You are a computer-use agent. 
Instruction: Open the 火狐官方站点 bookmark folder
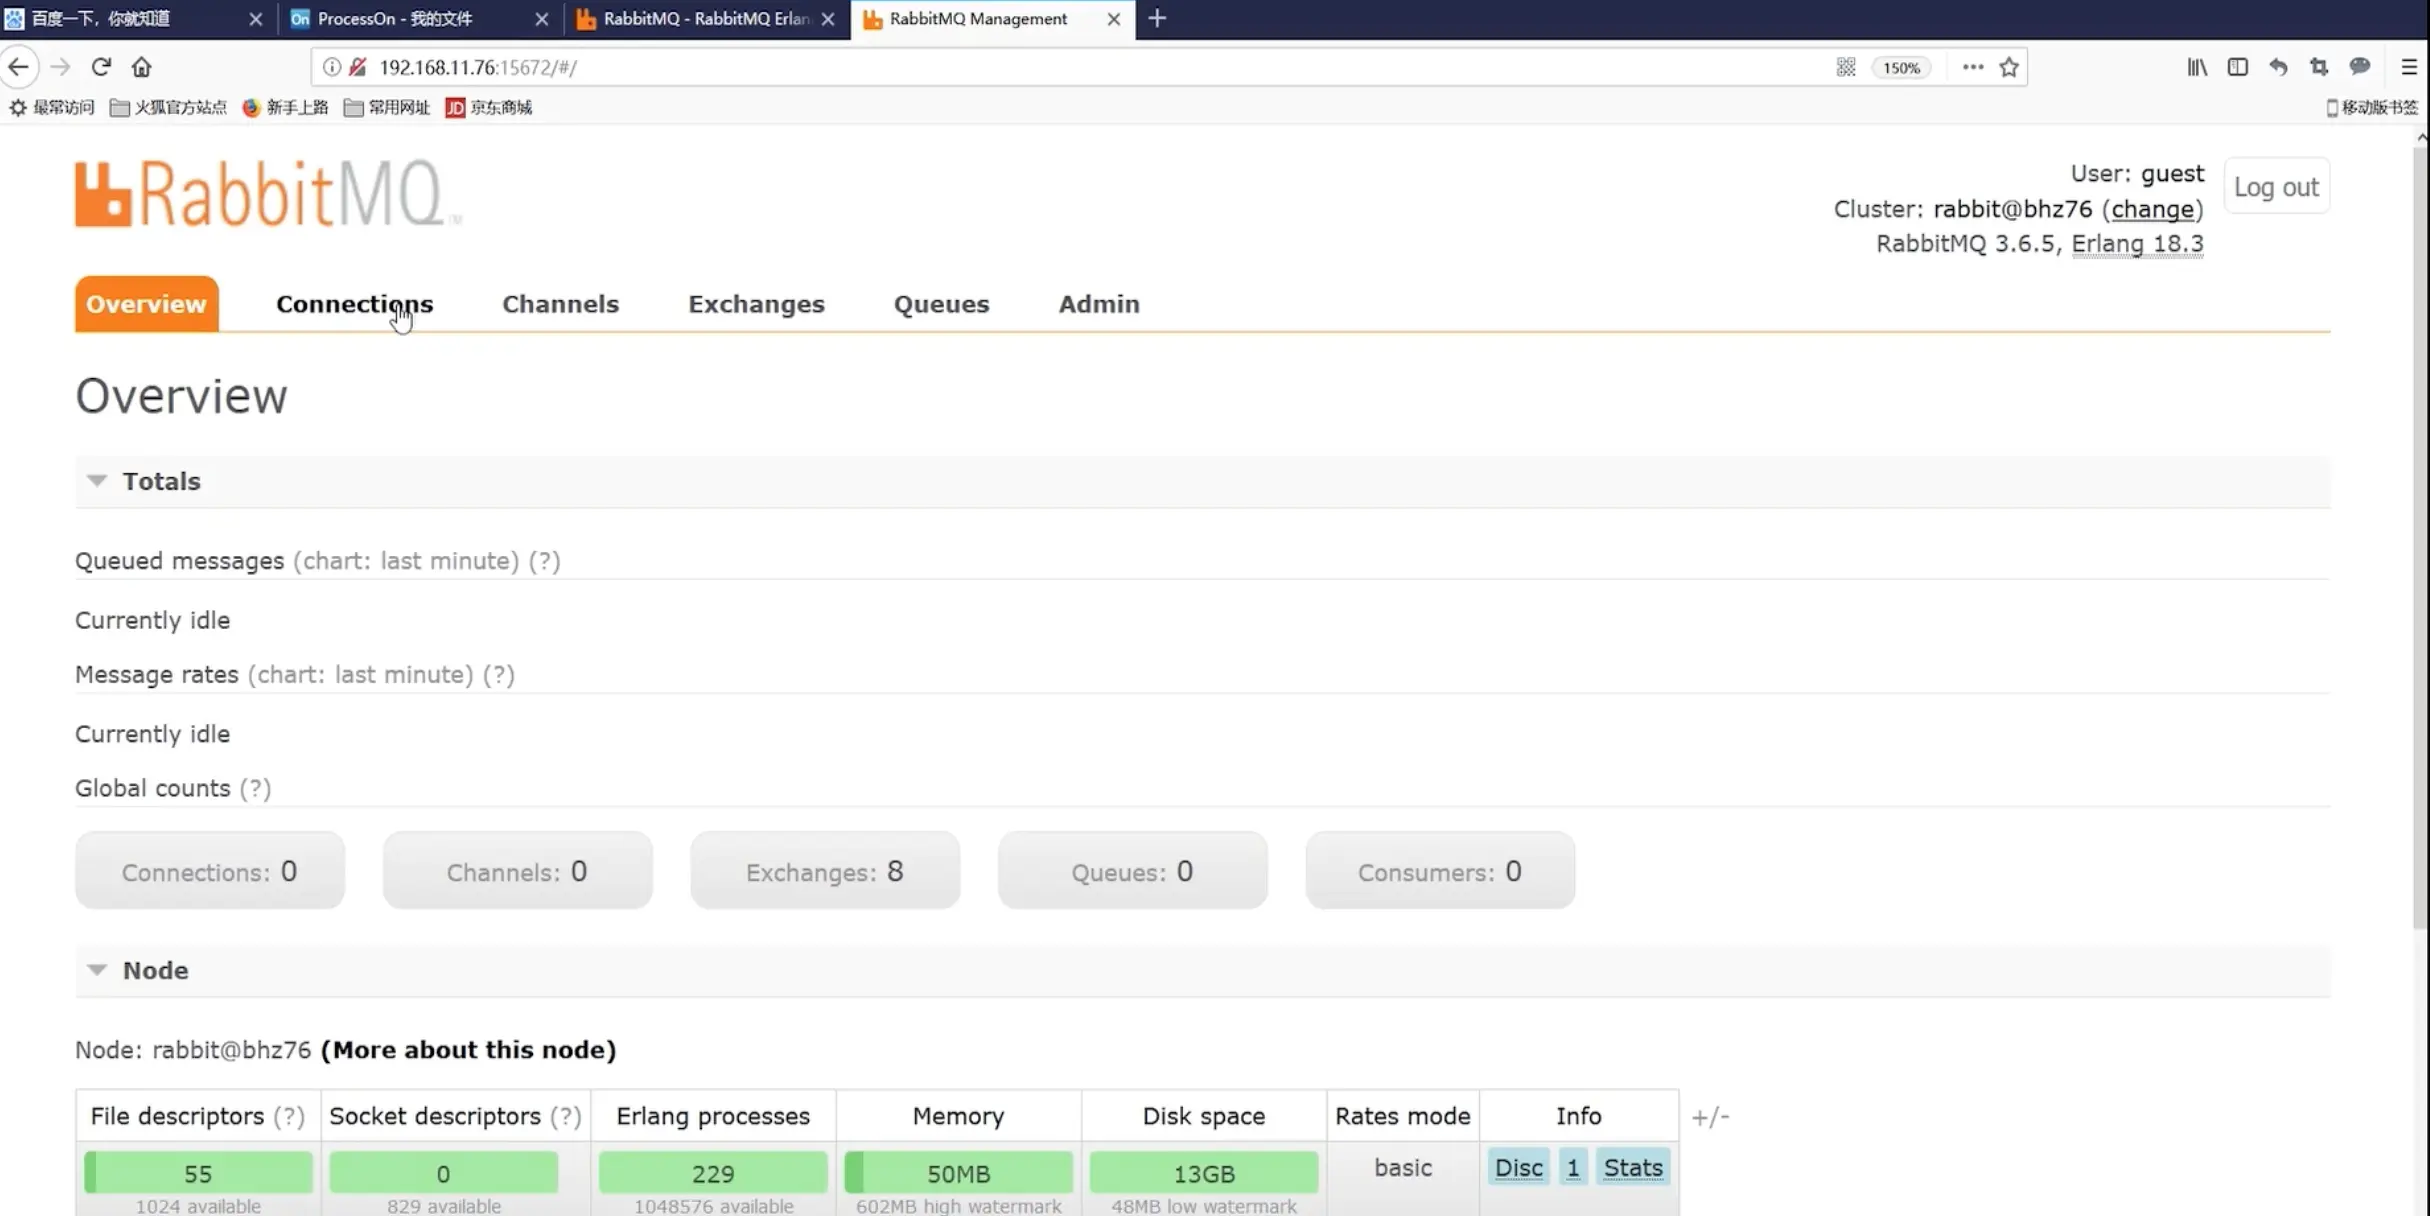(168, 107)
